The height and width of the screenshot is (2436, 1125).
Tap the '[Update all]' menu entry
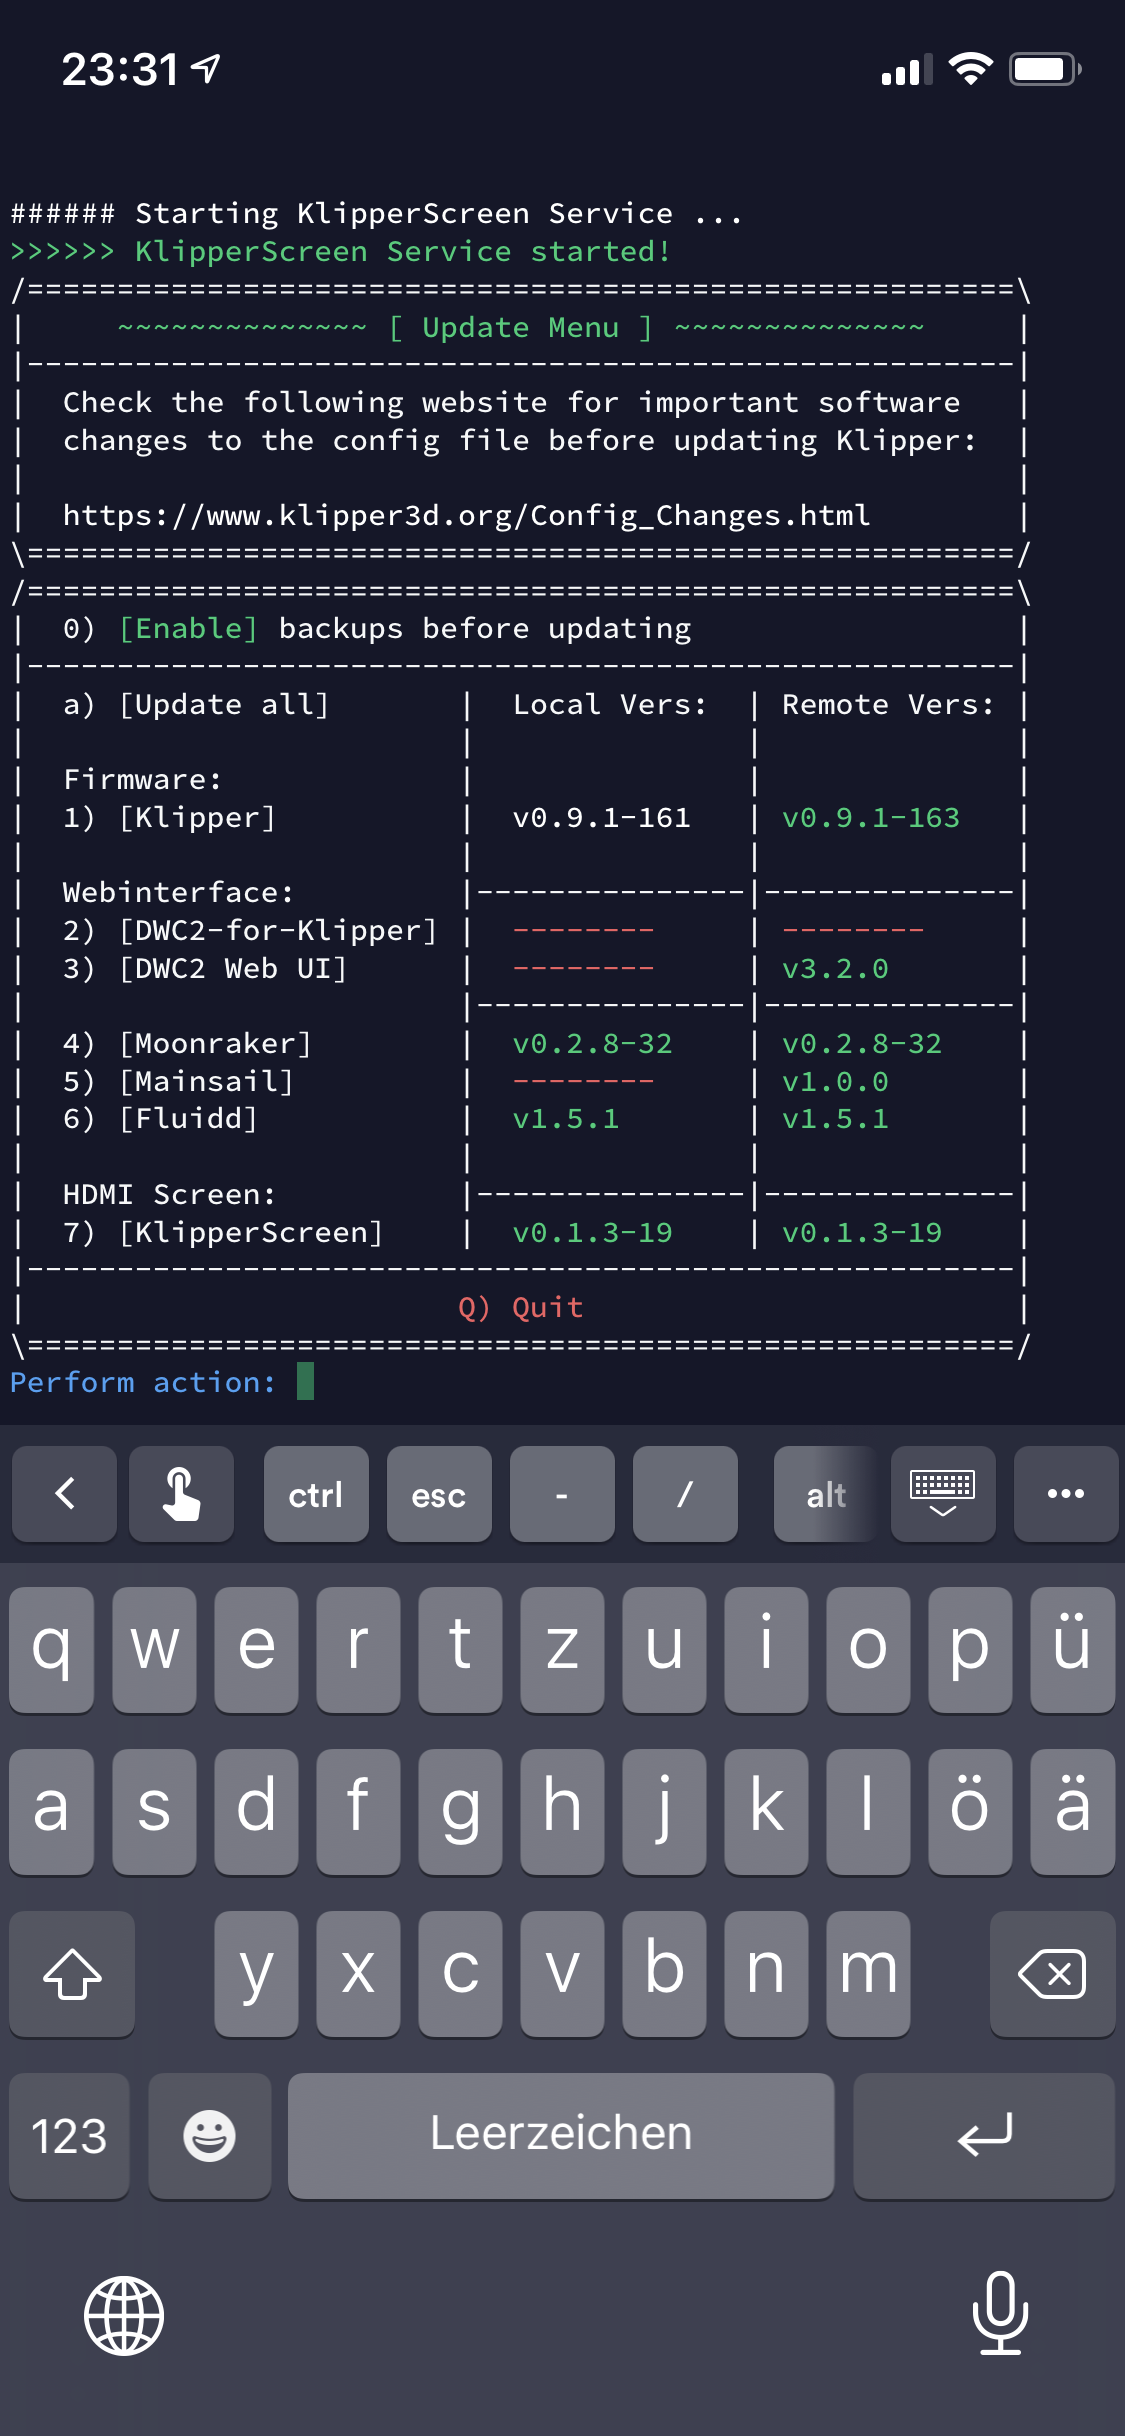[x=224, y=704]
